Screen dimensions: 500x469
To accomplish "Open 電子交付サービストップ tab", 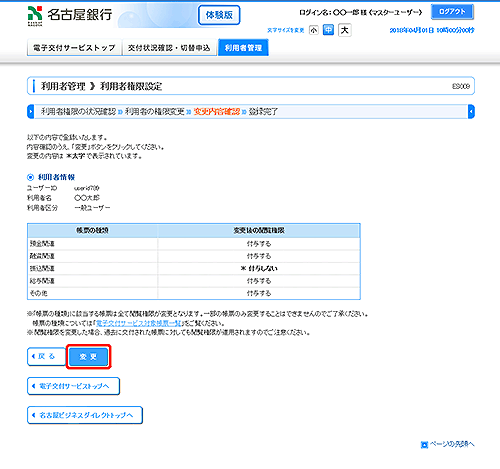I will (x=74, y=48).
